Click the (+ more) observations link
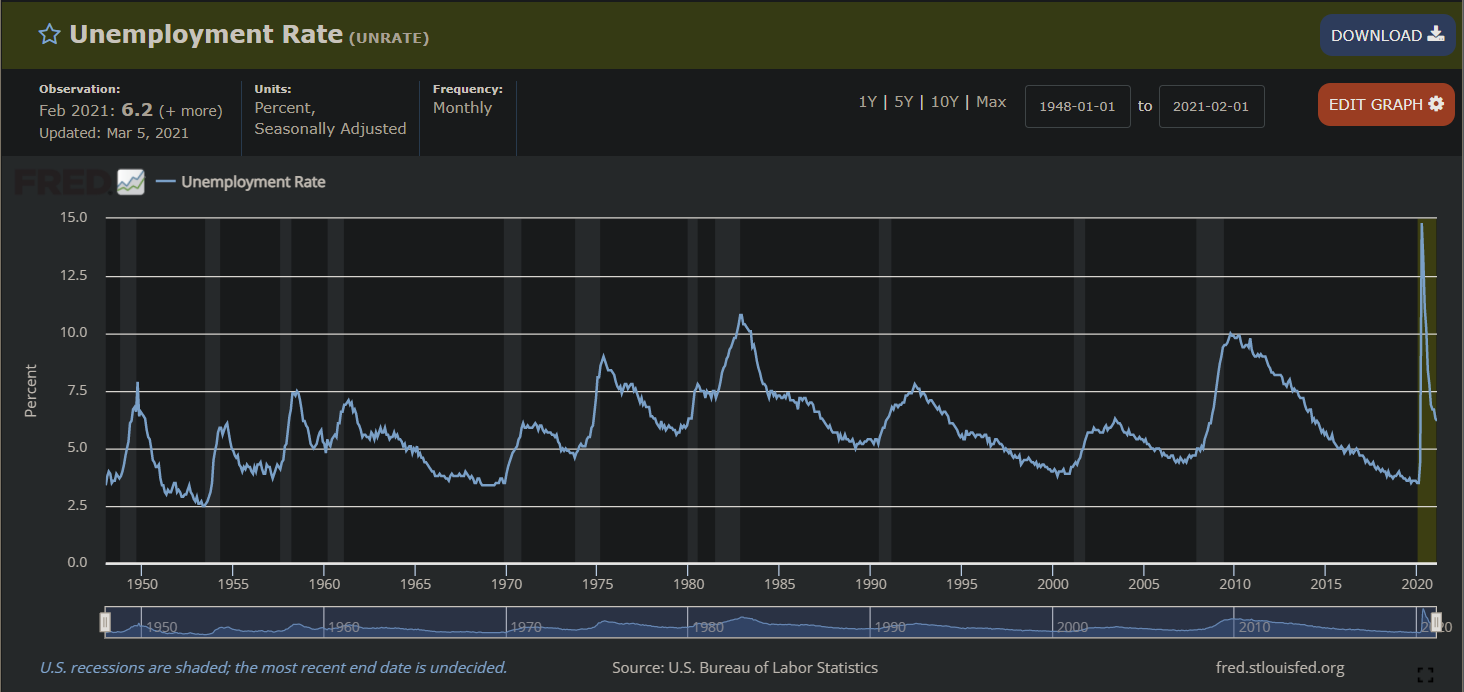 190,111
